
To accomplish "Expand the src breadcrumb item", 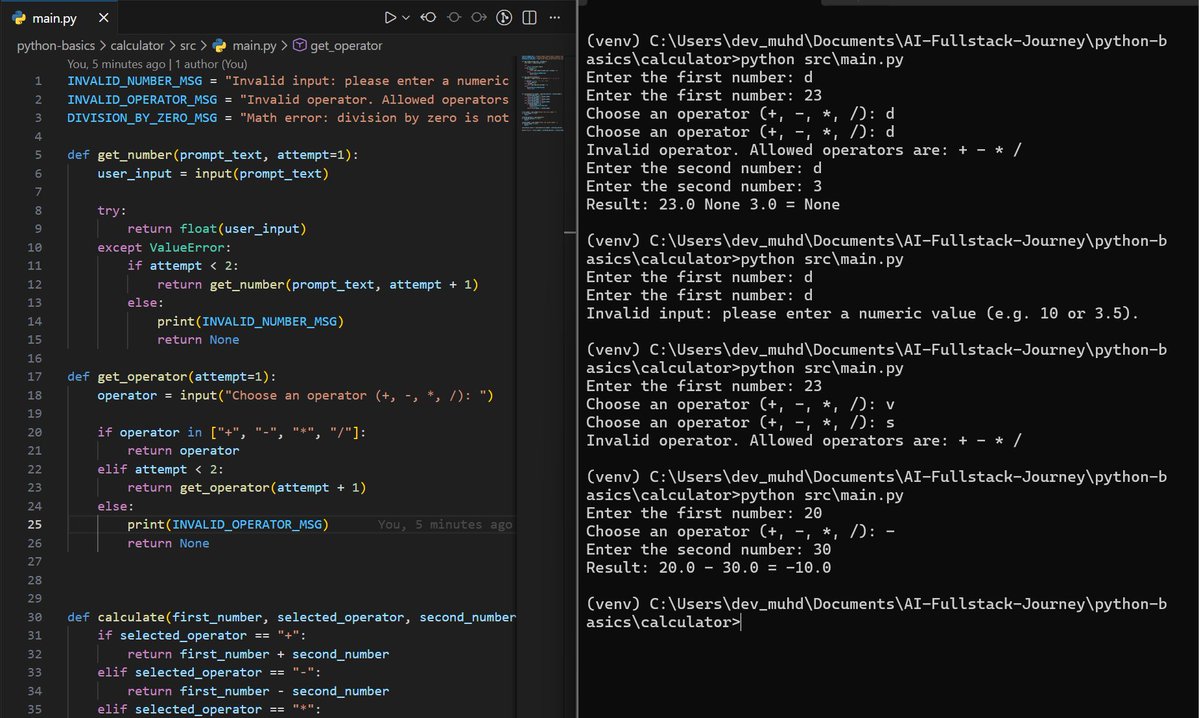I will click(185, 45).
